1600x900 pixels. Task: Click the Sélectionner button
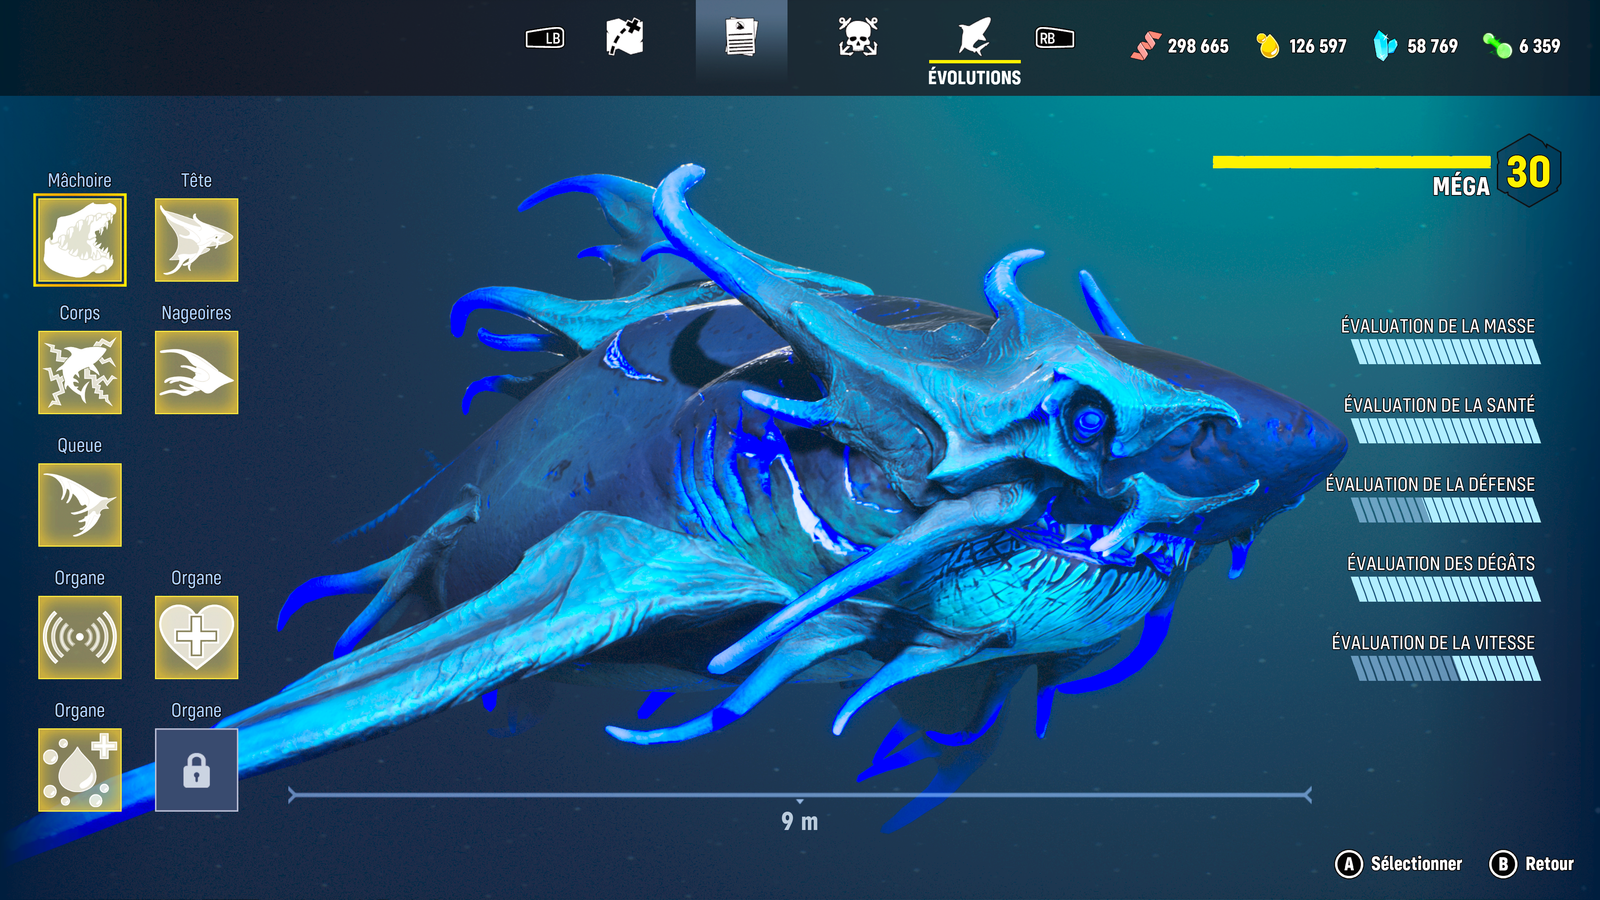click(1400, 864)
